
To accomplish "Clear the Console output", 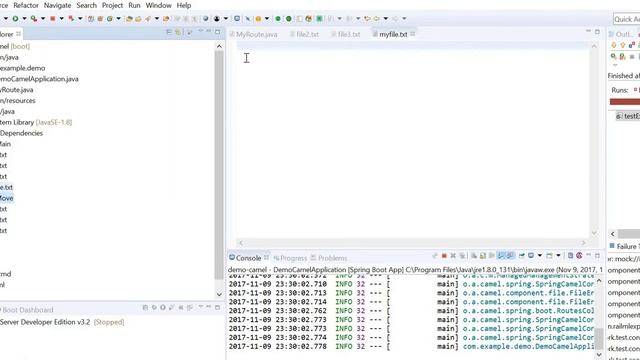I will point(473,256).
